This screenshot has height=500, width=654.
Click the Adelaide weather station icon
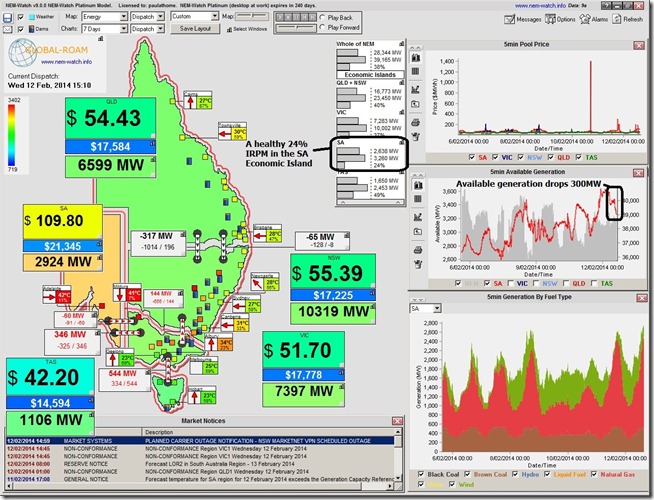pyautogui.click(x=57, y=296)
